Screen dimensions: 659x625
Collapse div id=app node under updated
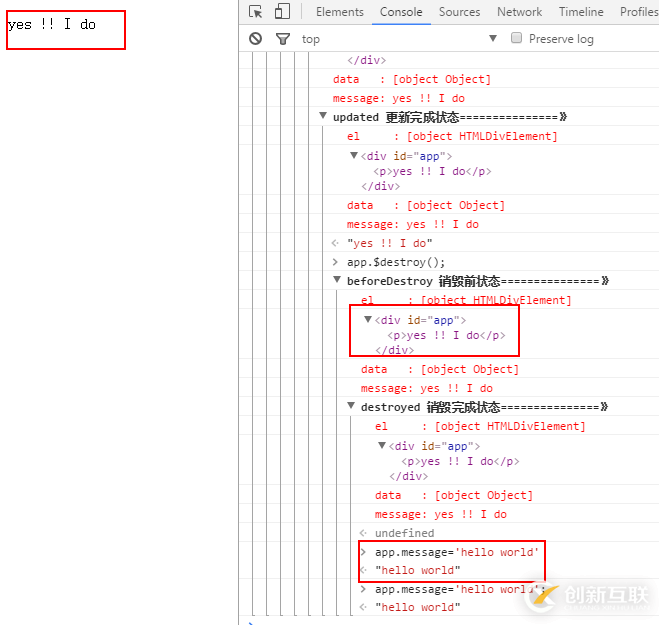tap(354, 155)
